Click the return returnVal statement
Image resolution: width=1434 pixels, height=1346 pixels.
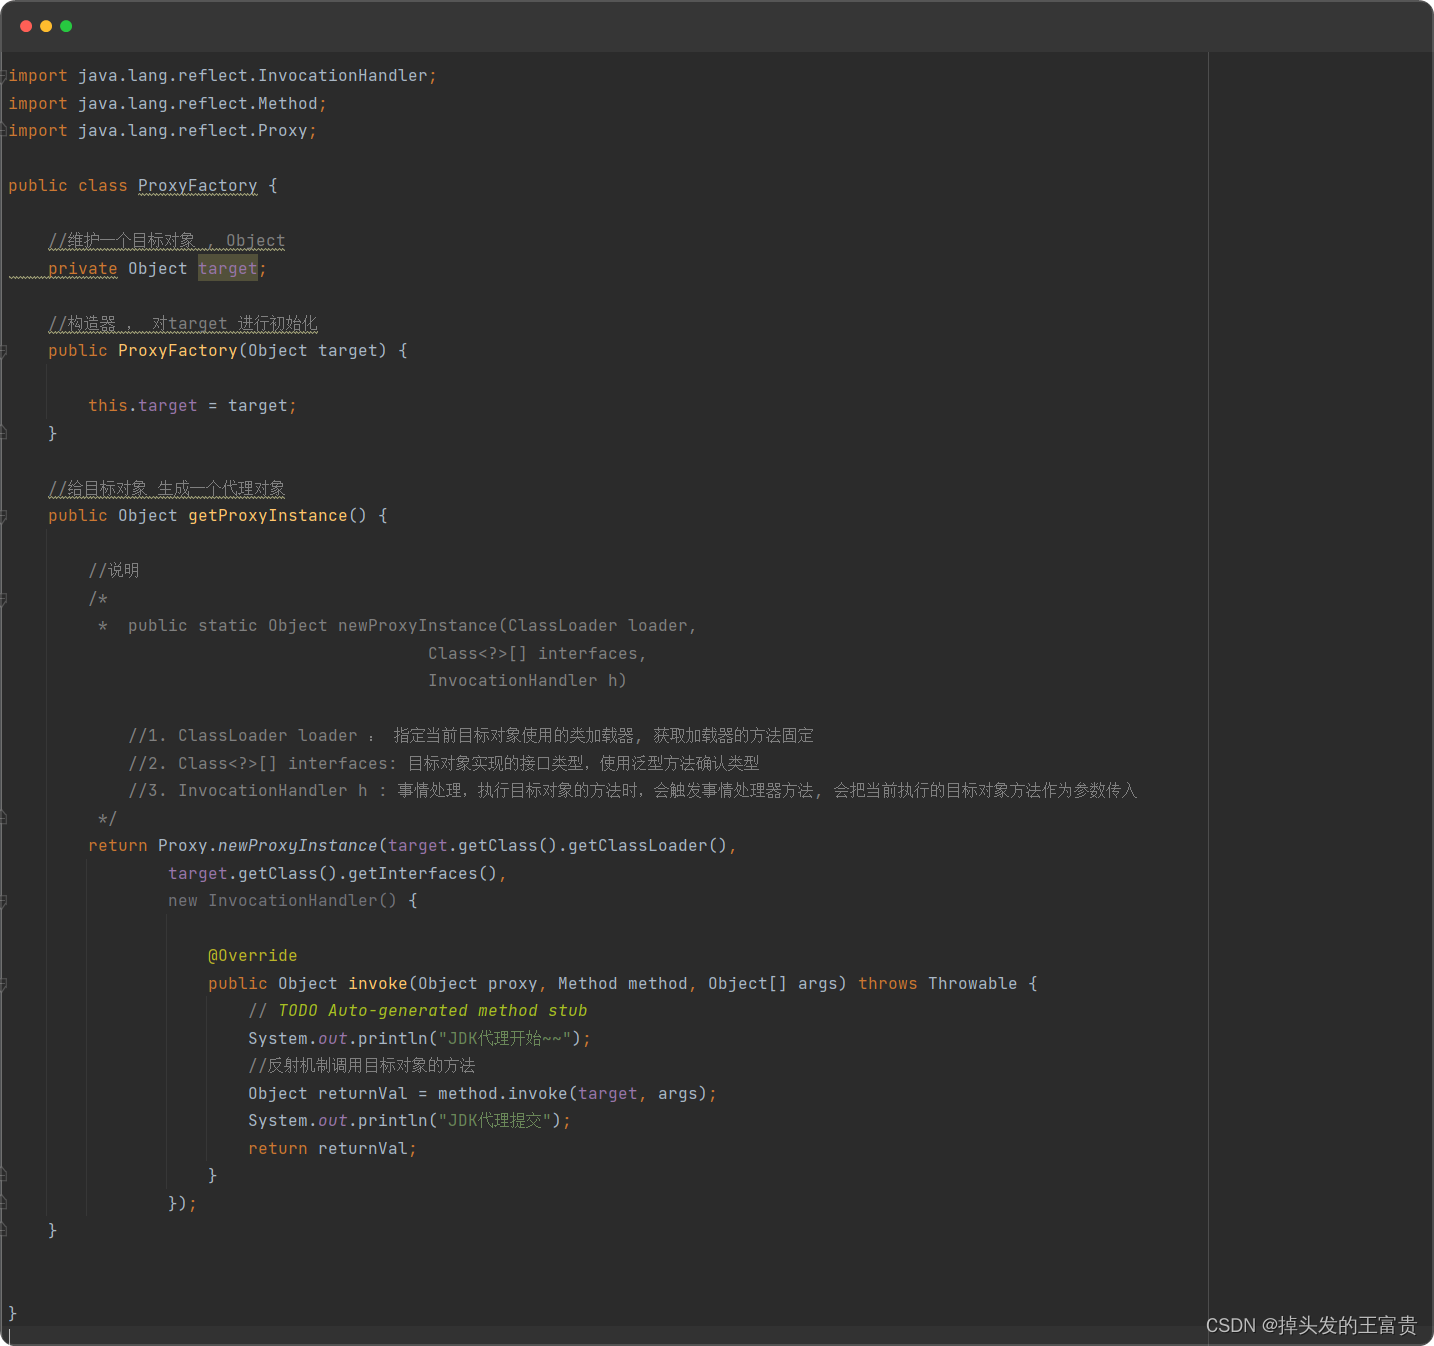[332, 1149]
